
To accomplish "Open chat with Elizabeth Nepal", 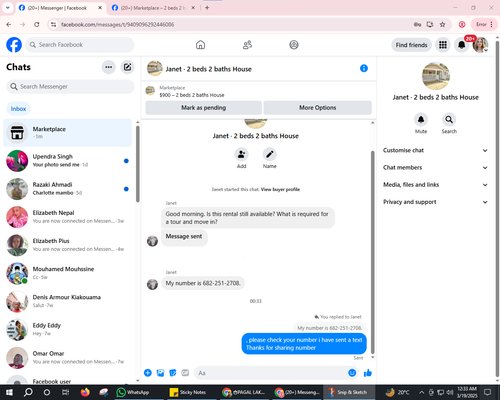I will (x=67, y=217).
